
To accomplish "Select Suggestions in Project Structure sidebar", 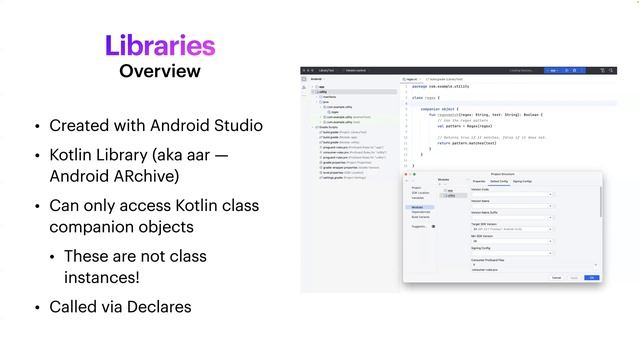I will coord(419,227).
